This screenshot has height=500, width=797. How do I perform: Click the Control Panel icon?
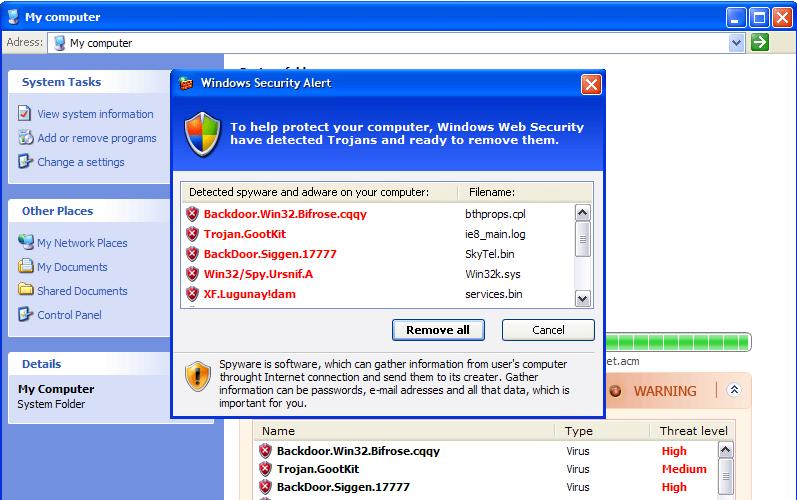[x=25, y=314]
